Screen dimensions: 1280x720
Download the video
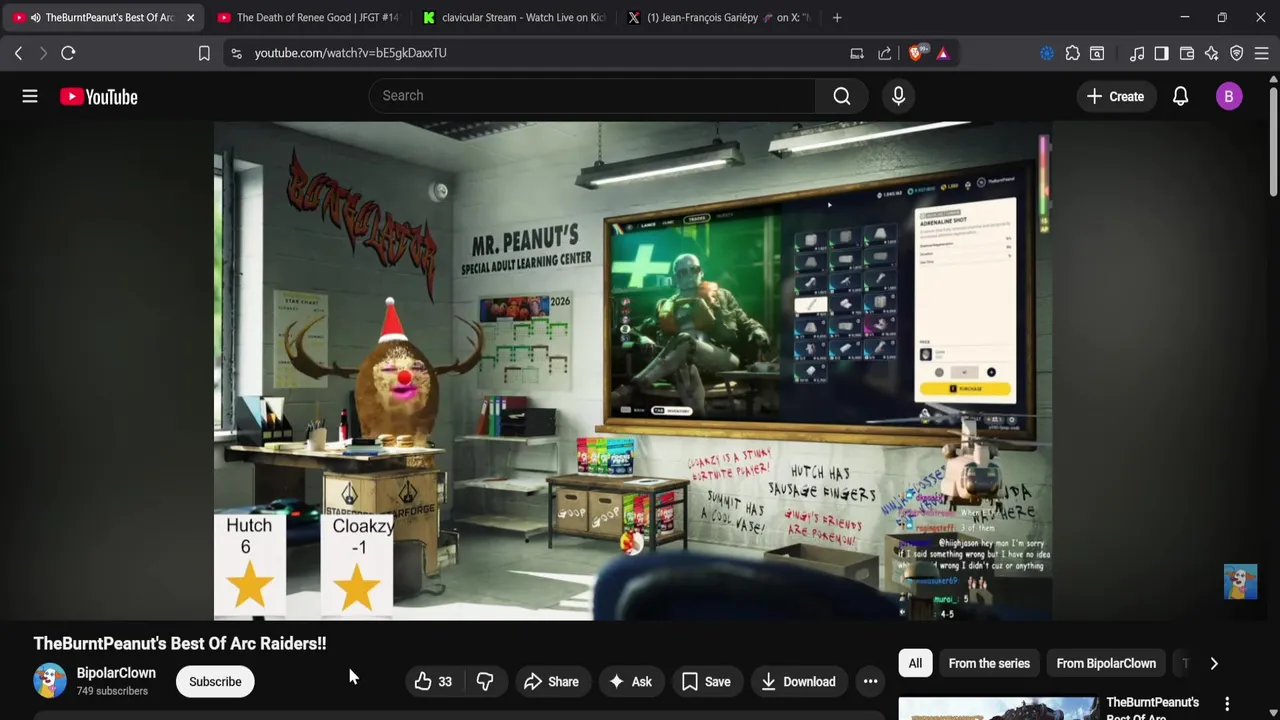(798, 682)
